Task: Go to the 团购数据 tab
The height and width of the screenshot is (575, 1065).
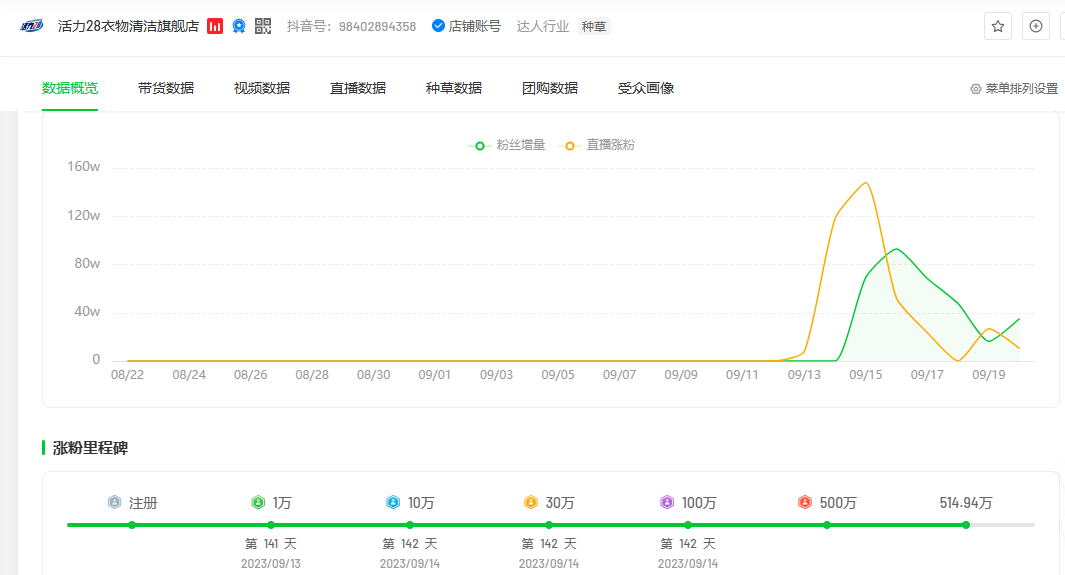Action: pyautogui.click(x=550, y=88)
